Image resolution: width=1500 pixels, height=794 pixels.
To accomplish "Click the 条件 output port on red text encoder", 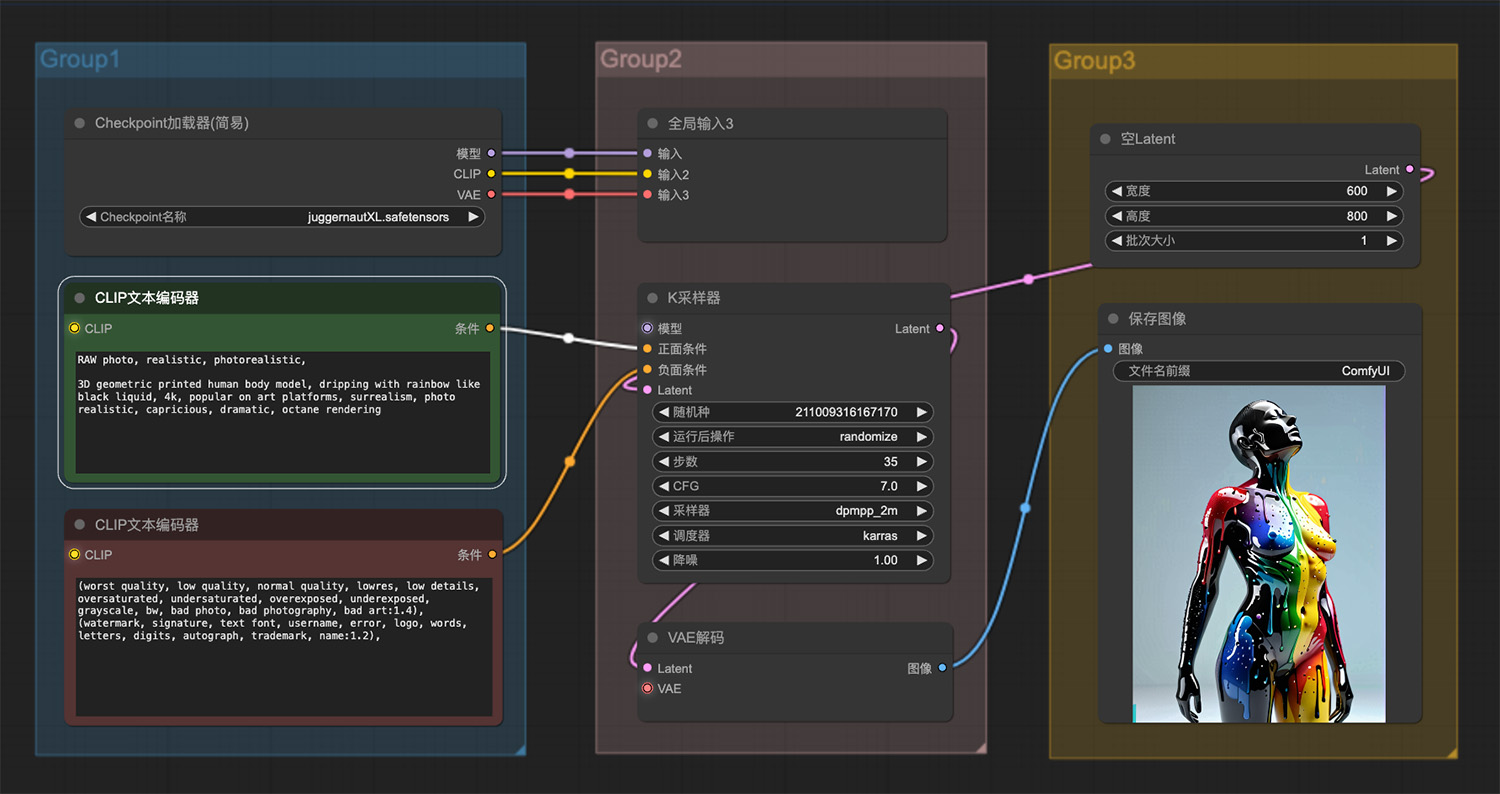I will (492, 555).
